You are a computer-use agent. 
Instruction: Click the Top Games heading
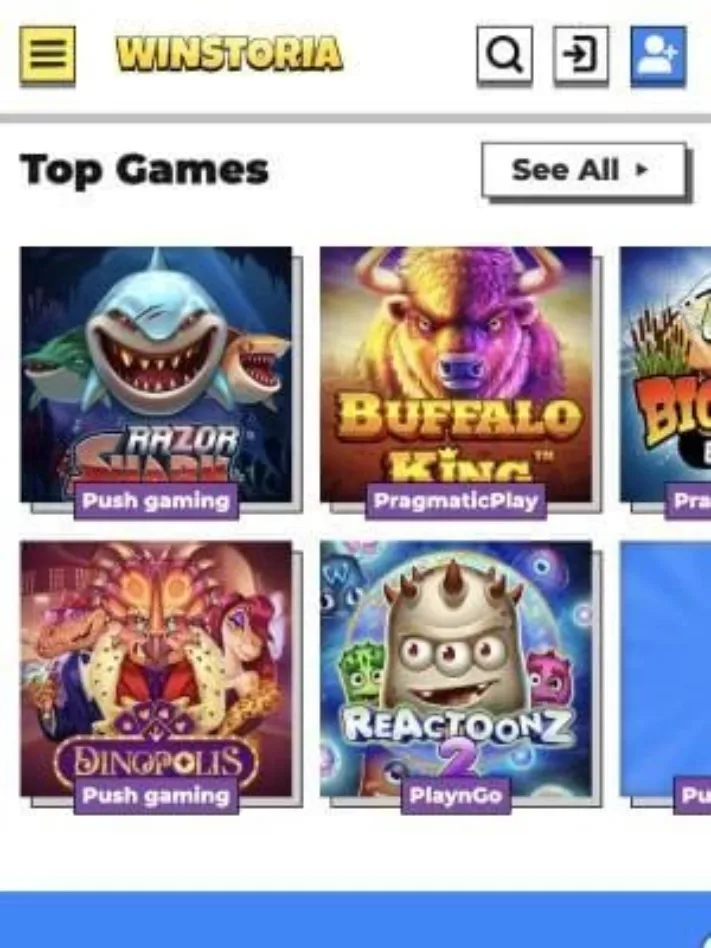(144, 170)
